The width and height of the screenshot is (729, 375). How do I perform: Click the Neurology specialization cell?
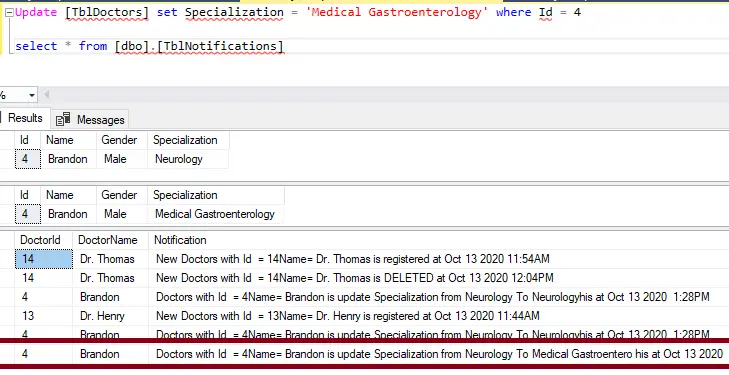(x=188, y=159)
